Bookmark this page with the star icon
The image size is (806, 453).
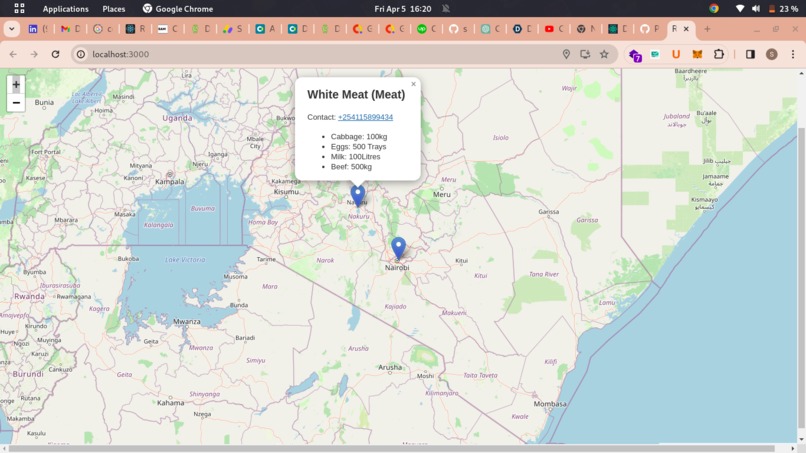(x=604, y=54)
